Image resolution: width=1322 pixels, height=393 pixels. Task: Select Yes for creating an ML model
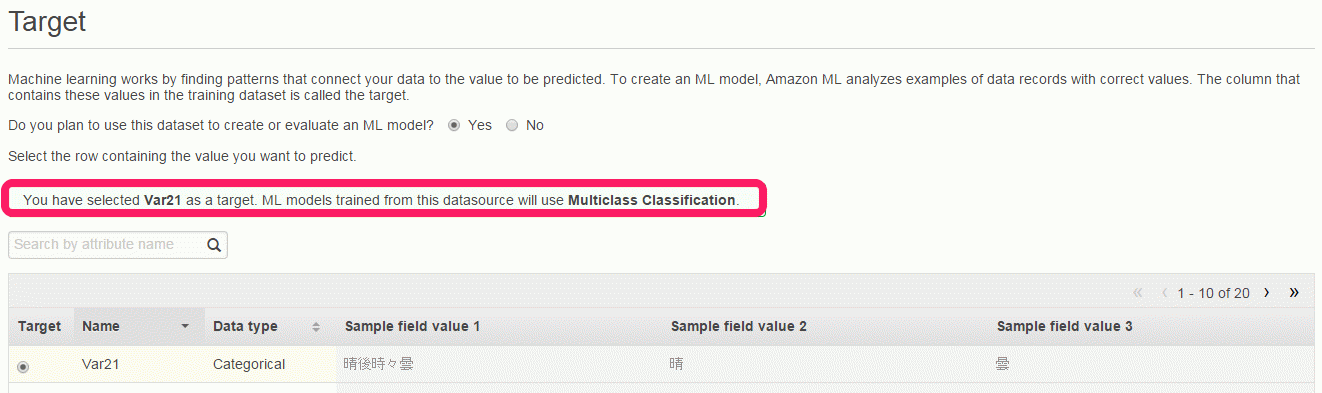(454, 126)
